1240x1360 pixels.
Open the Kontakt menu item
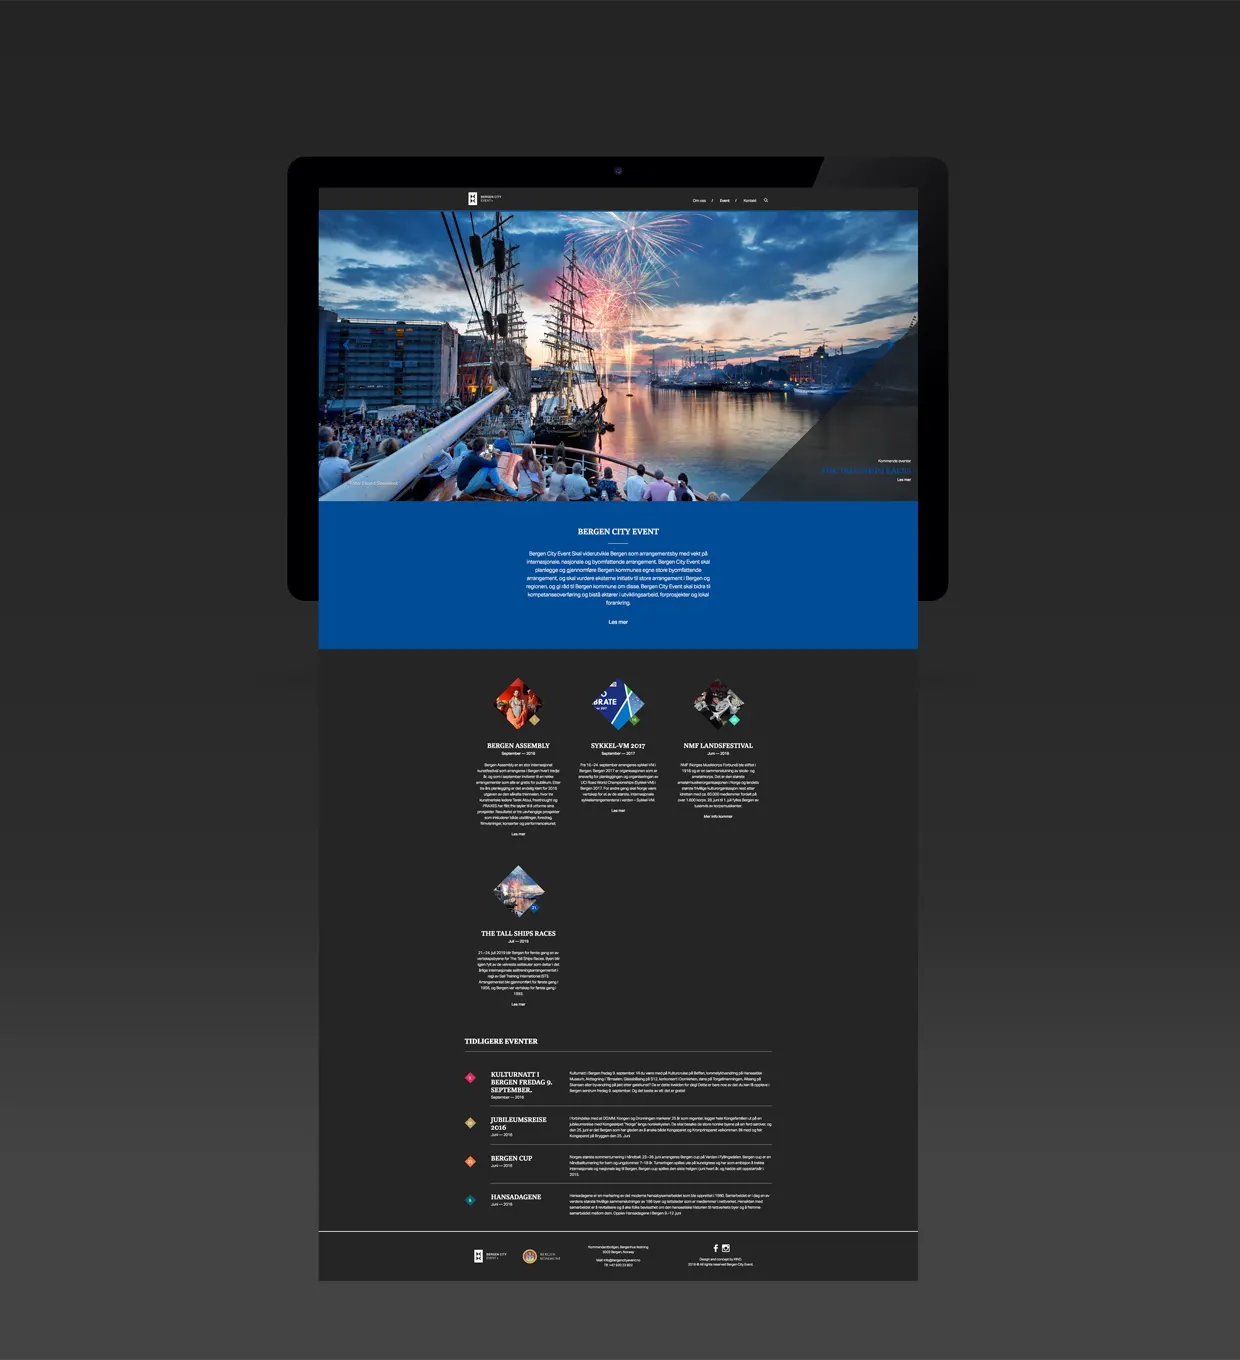(750, 200)
